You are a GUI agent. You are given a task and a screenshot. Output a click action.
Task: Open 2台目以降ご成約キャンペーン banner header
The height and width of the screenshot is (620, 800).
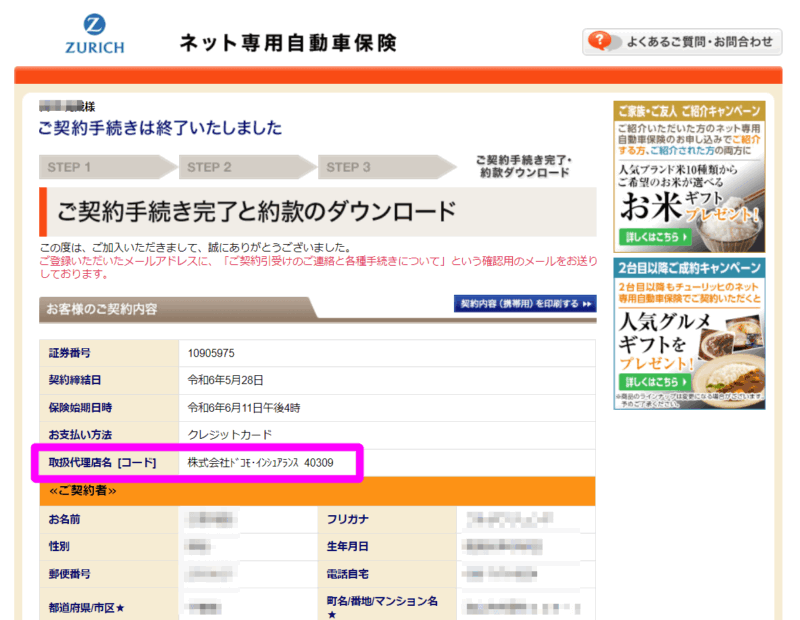(x=689, y=270)
